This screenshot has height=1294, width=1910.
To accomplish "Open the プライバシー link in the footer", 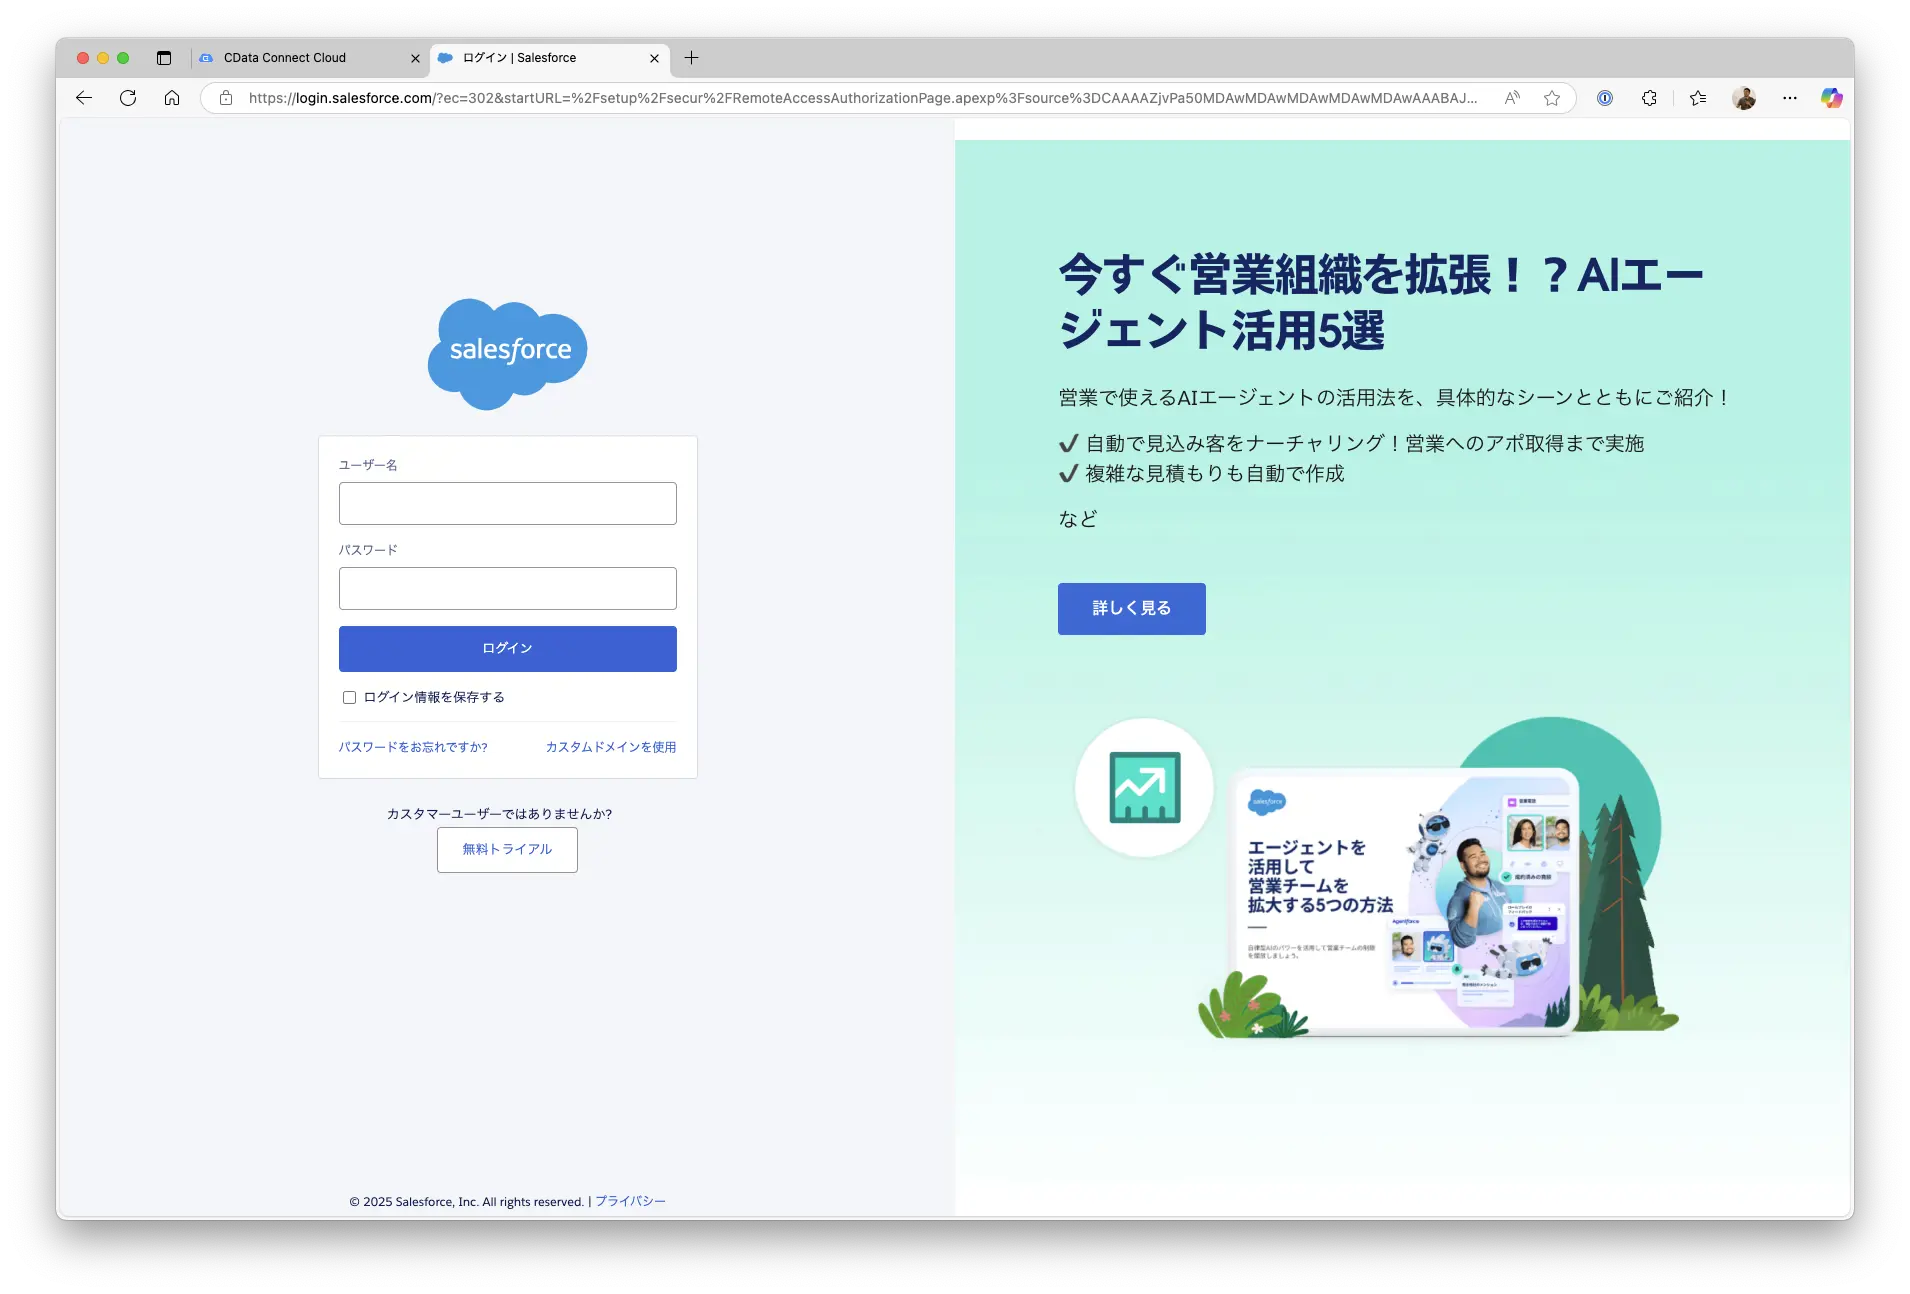I will [630, 1202].
